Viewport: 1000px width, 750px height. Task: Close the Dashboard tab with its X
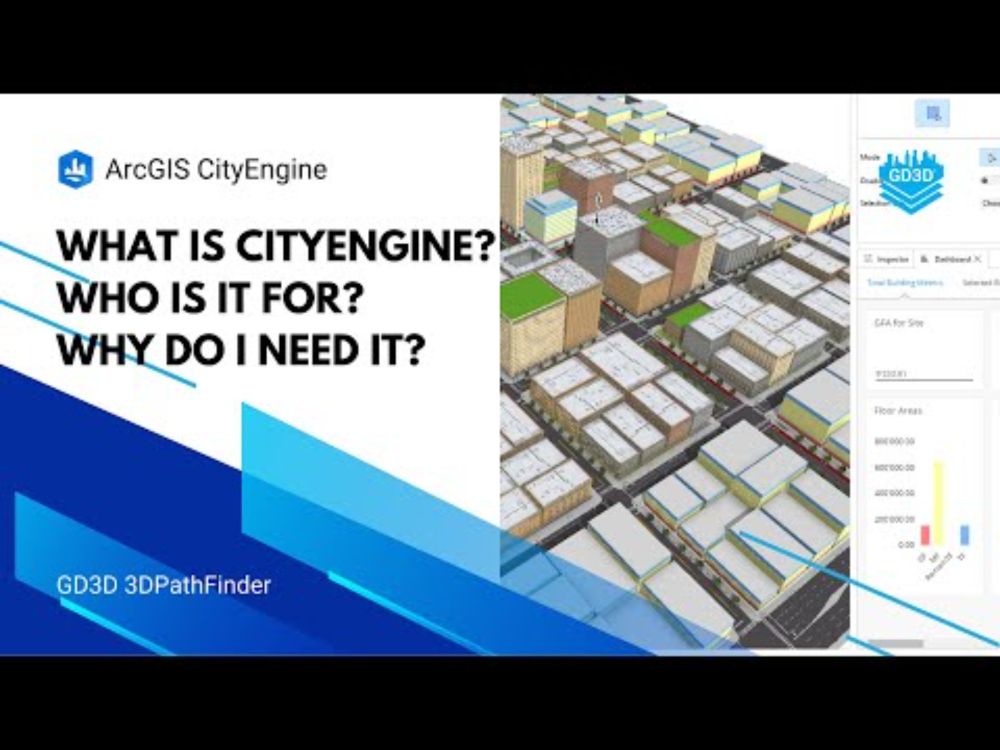point(978,259)
